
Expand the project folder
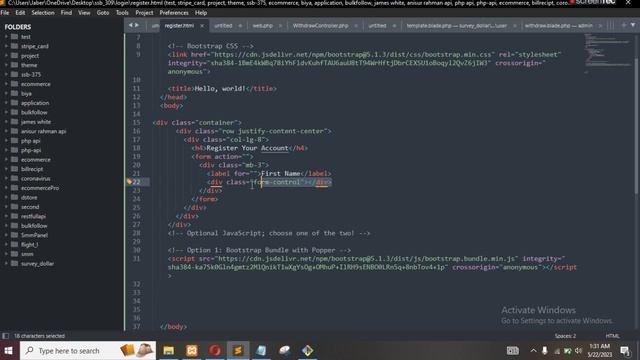point(6,56)
